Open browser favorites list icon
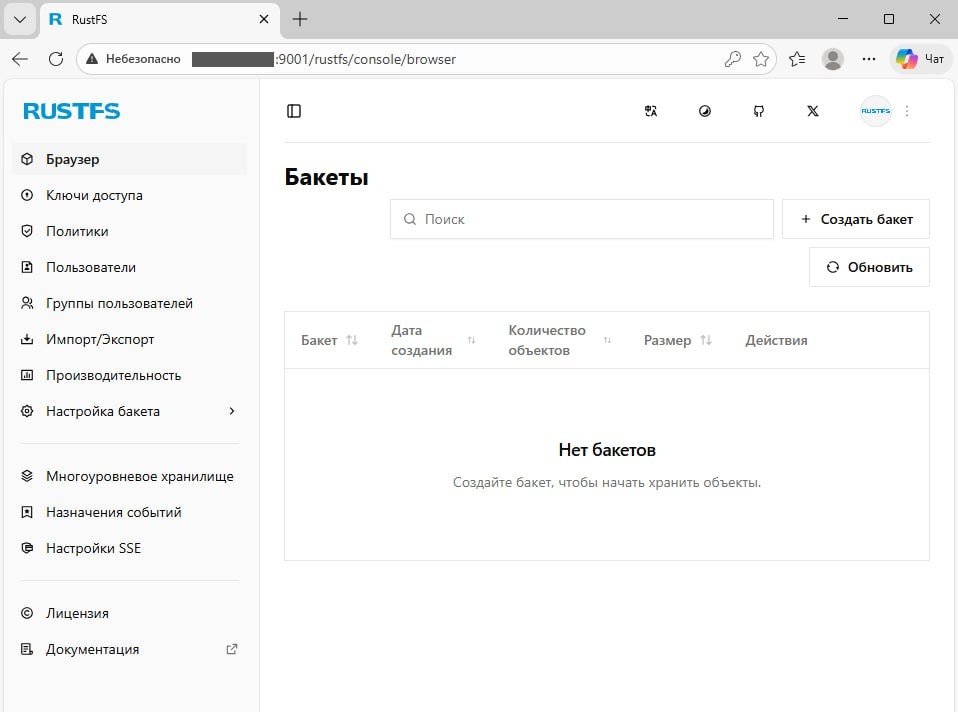 click(797, 59)
